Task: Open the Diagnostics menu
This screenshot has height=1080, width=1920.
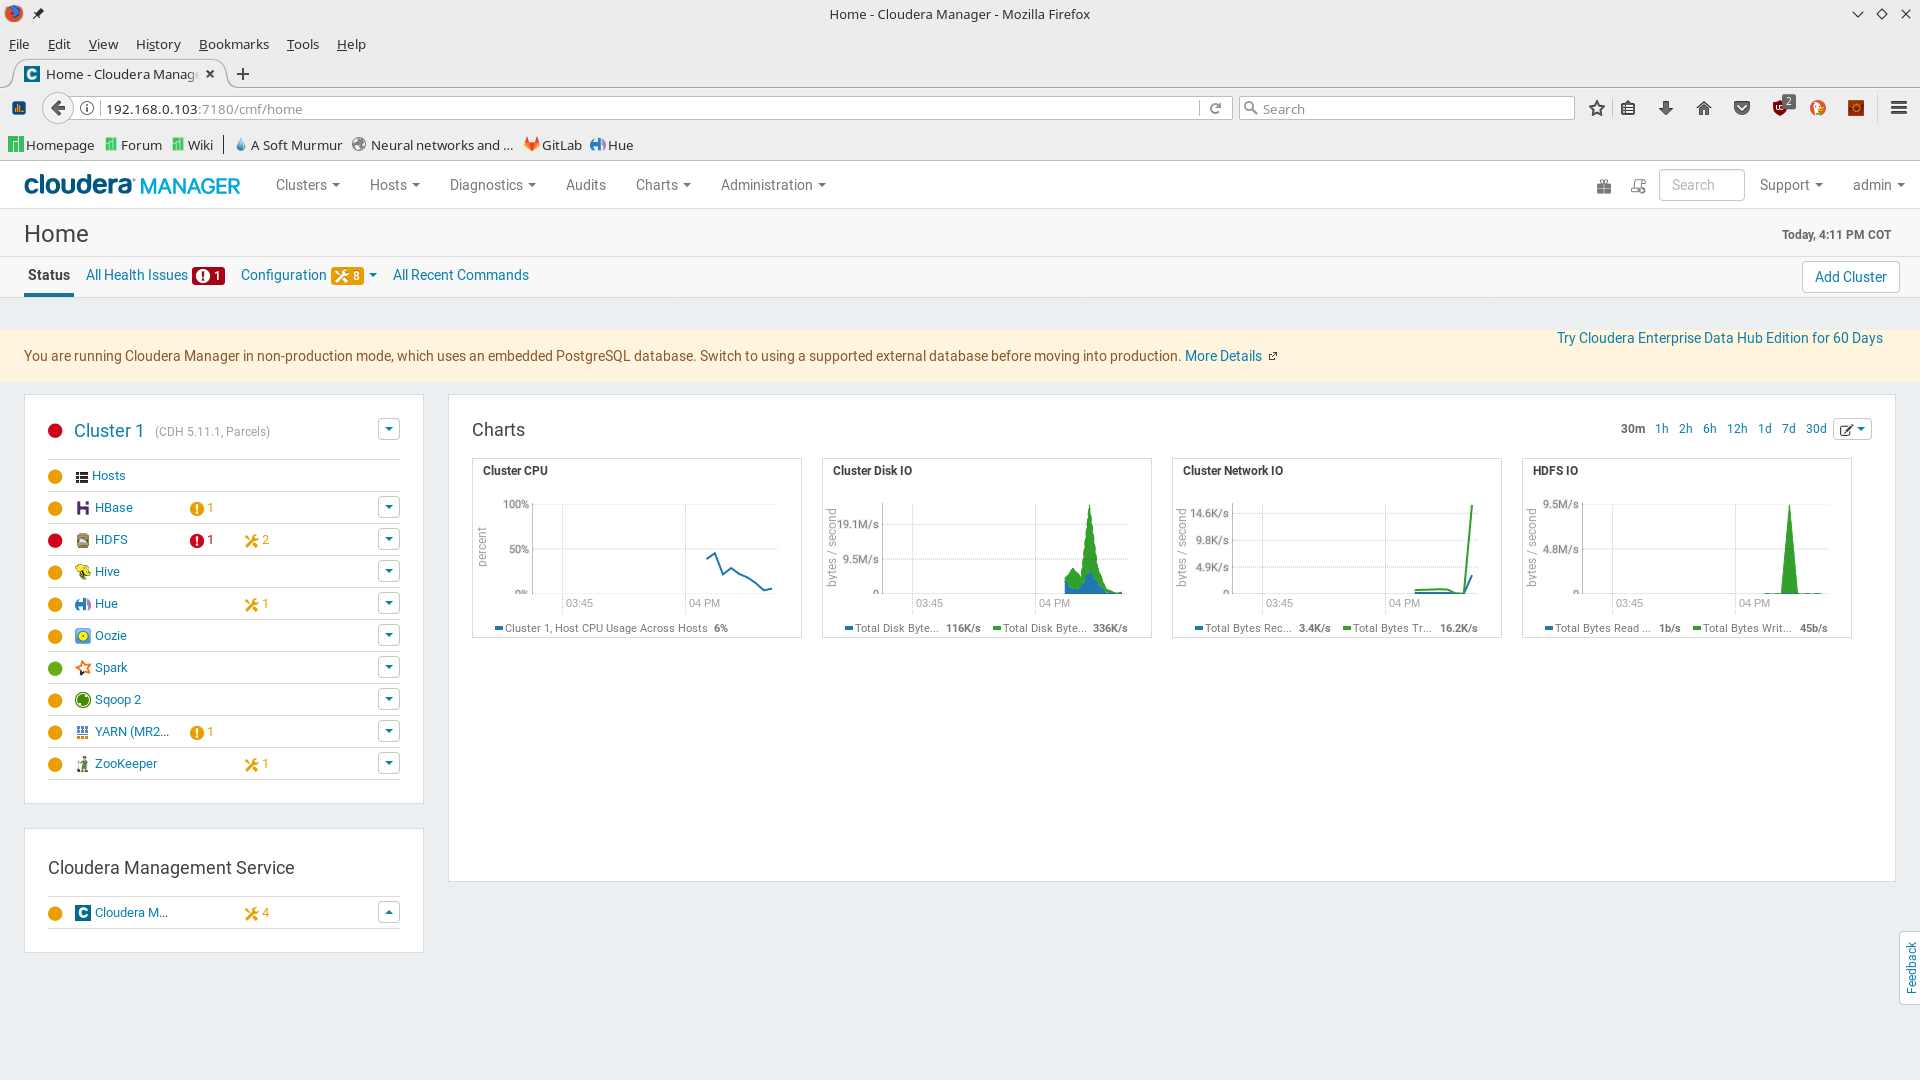Action: 493,185
